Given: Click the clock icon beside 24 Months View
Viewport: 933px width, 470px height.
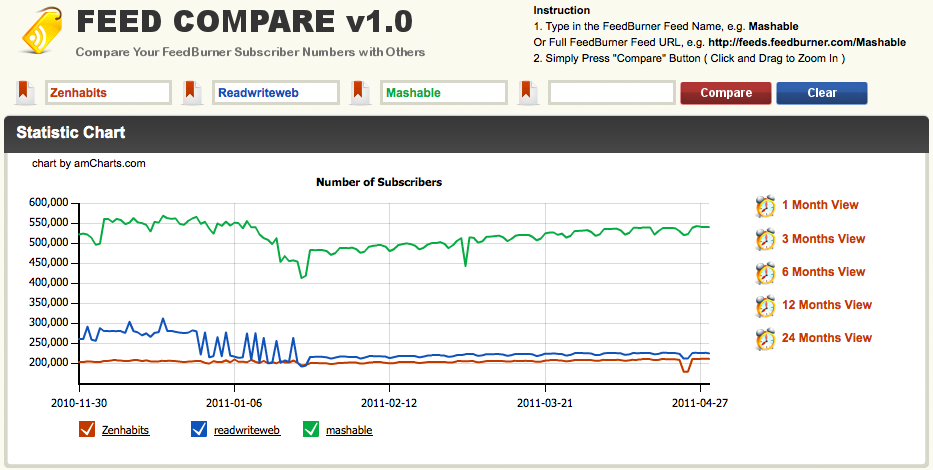Looking at the screenshot, I should [766, 338].
